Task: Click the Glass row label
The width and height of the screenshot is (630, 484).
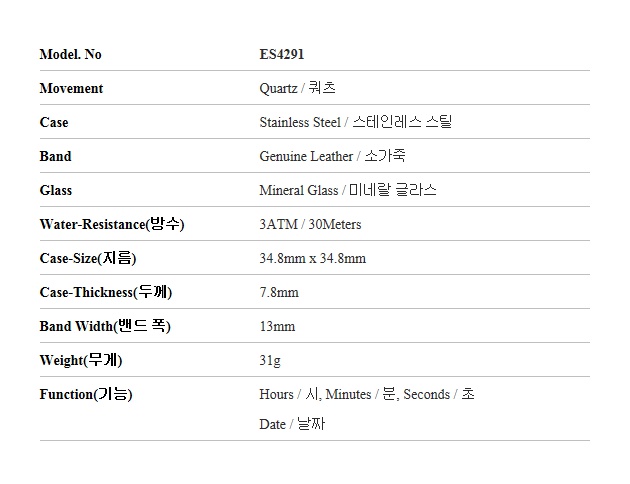Action: coord(56,190)
